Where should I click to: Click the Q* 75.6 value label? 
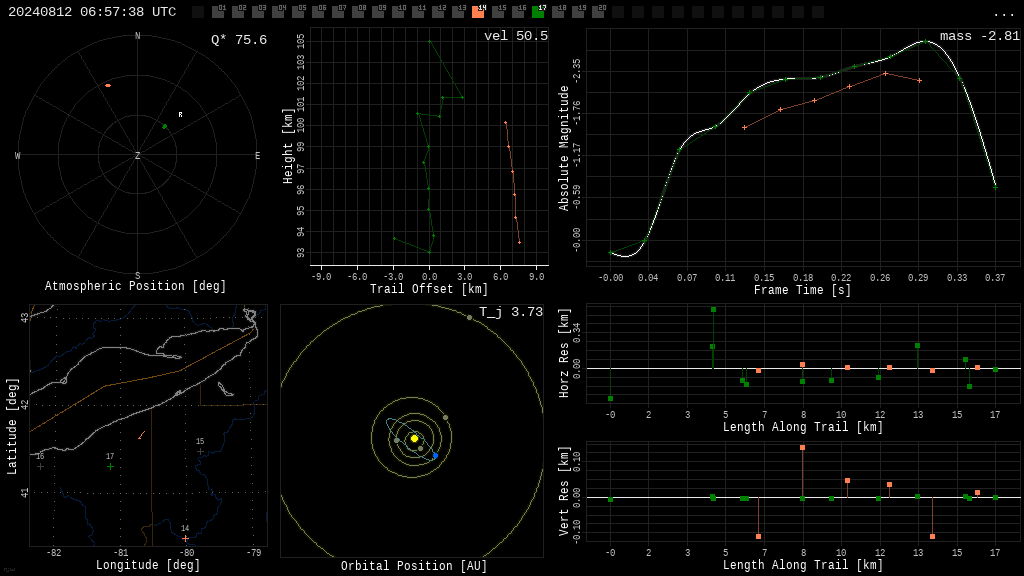coord(239,40)
